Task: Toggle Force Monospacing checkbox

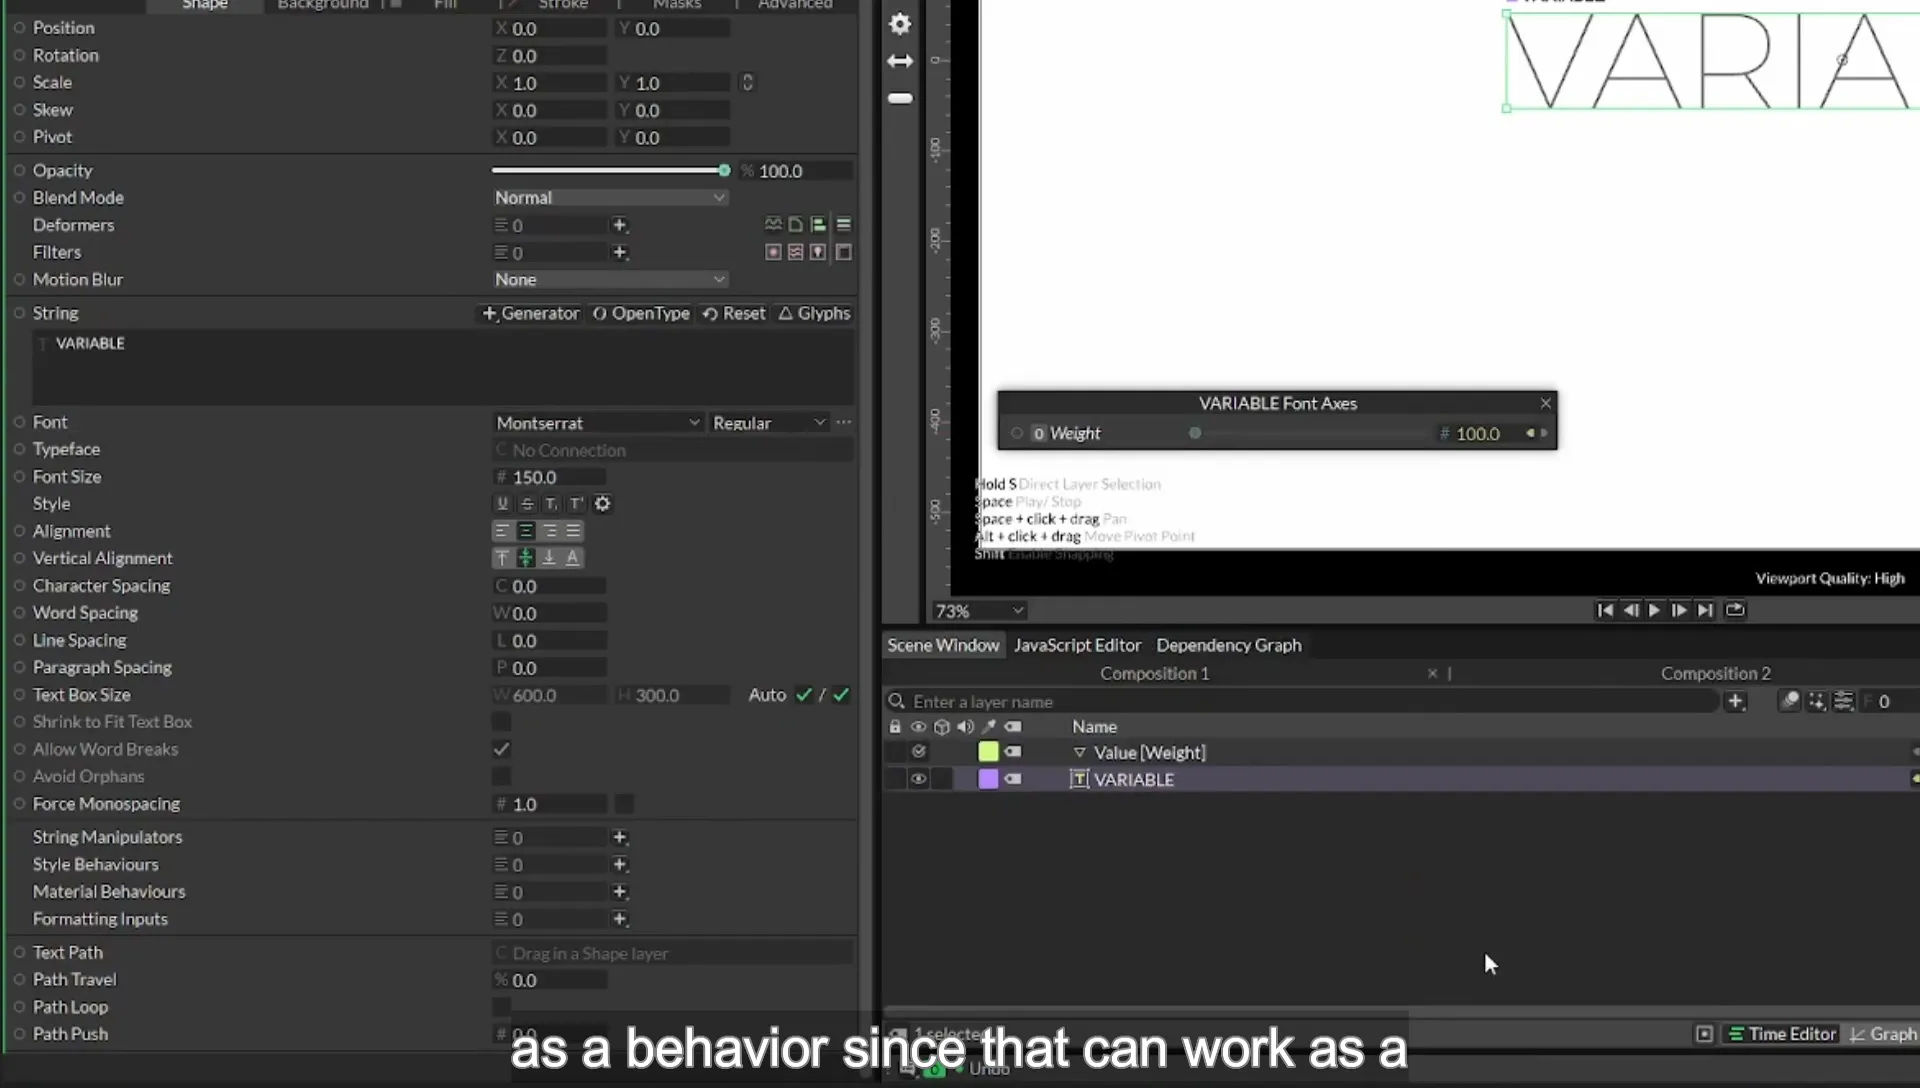Action: point(623,804)
